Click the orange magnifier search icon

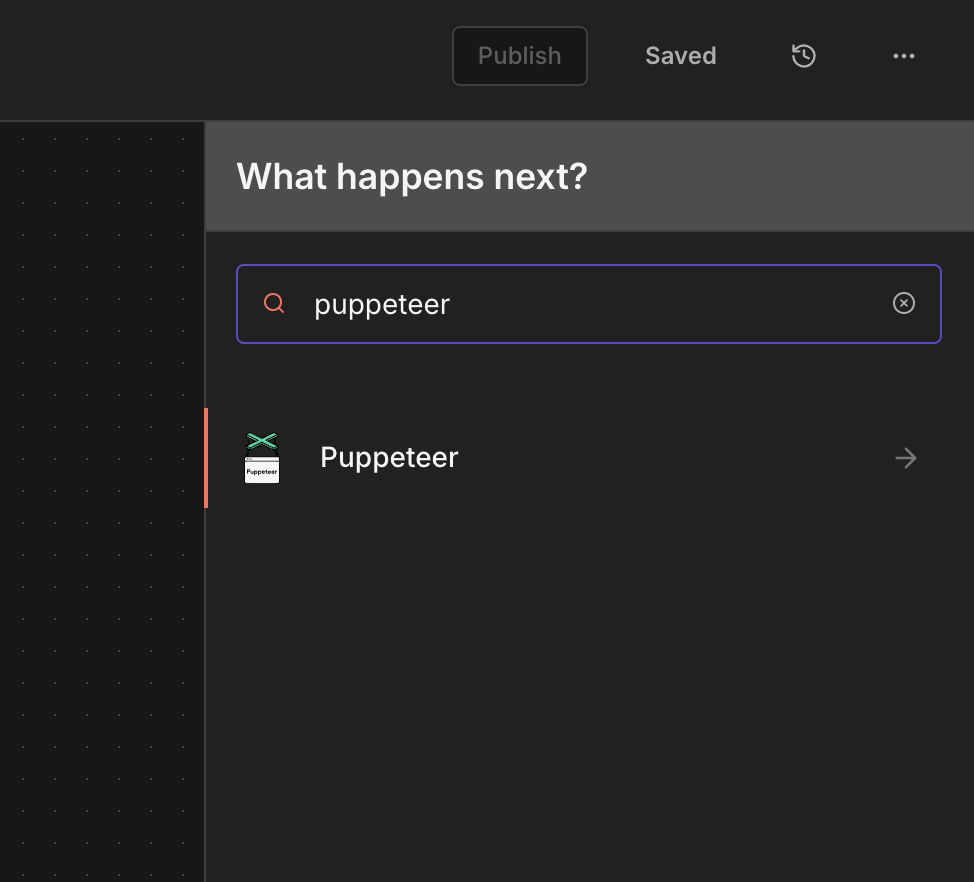(x=274, y=303)
